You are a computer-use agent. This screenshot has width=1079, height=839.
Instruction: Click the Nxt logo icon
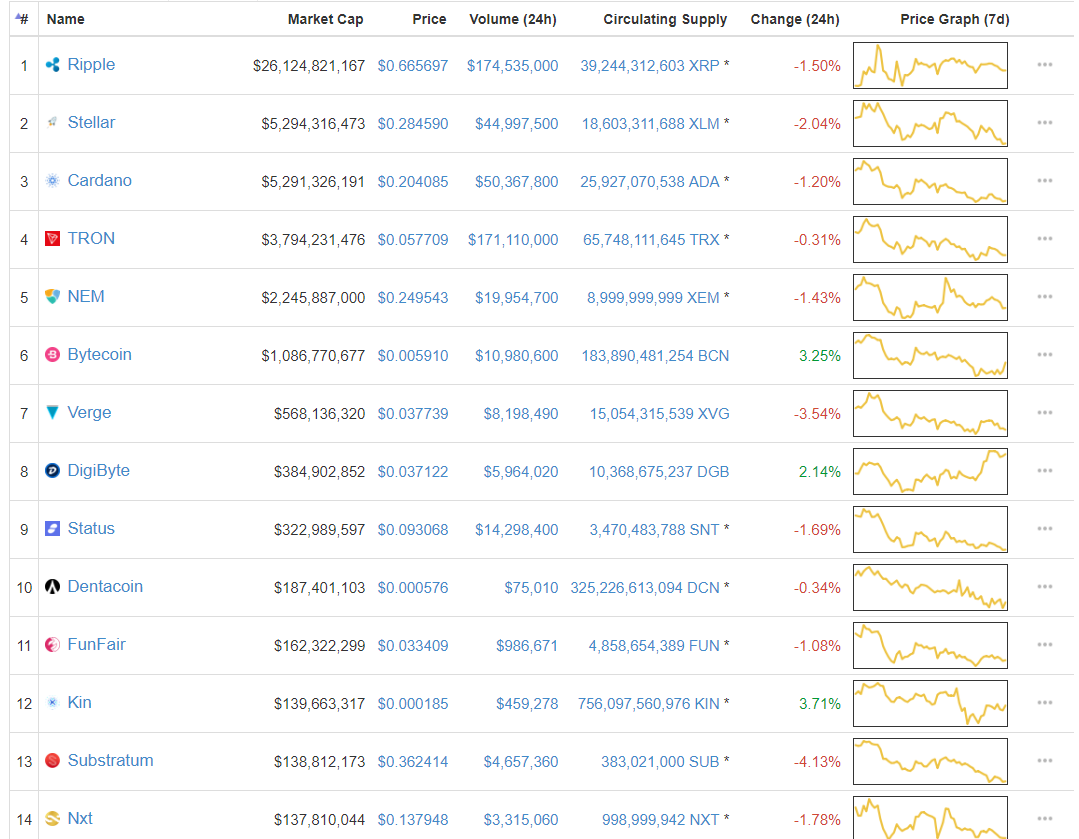pos(52,818)
